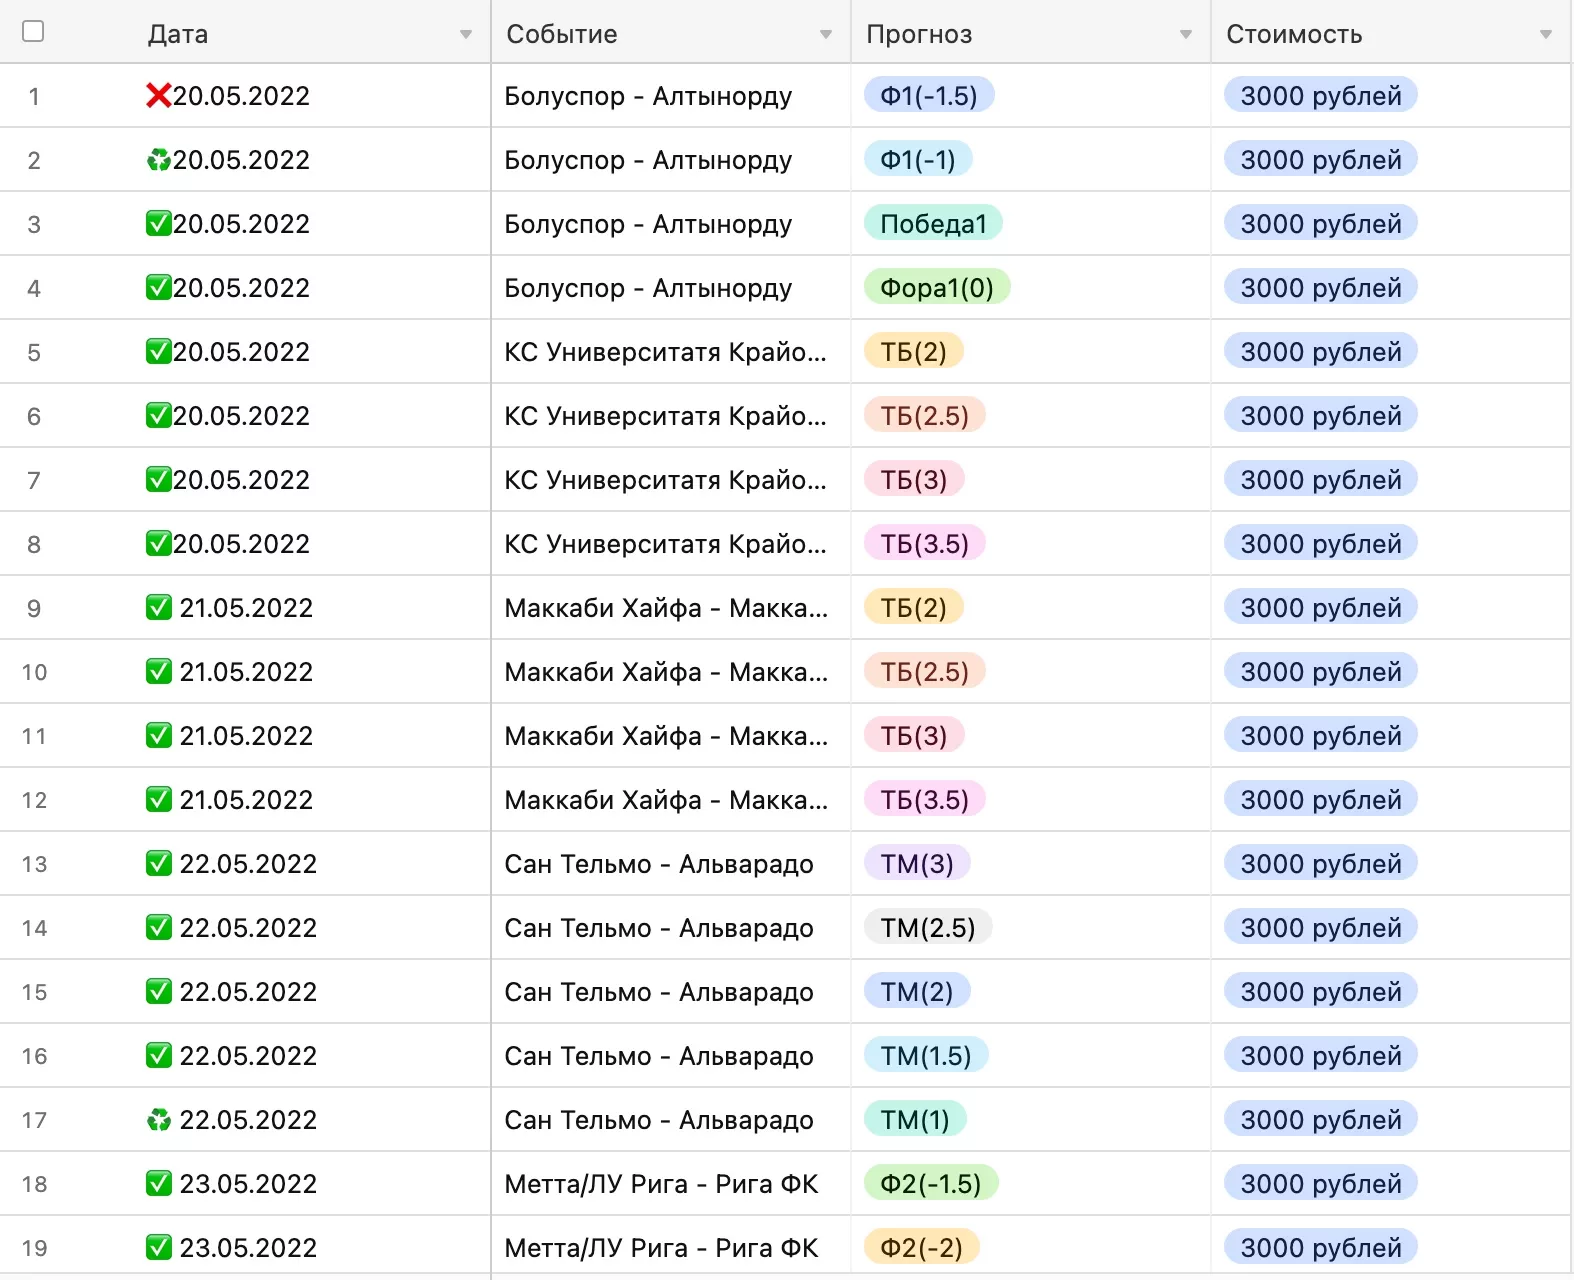1574x1280 pixels.
Task: Click the Ф2(-2) orange tag
Action: click(x=920, y=1248)
